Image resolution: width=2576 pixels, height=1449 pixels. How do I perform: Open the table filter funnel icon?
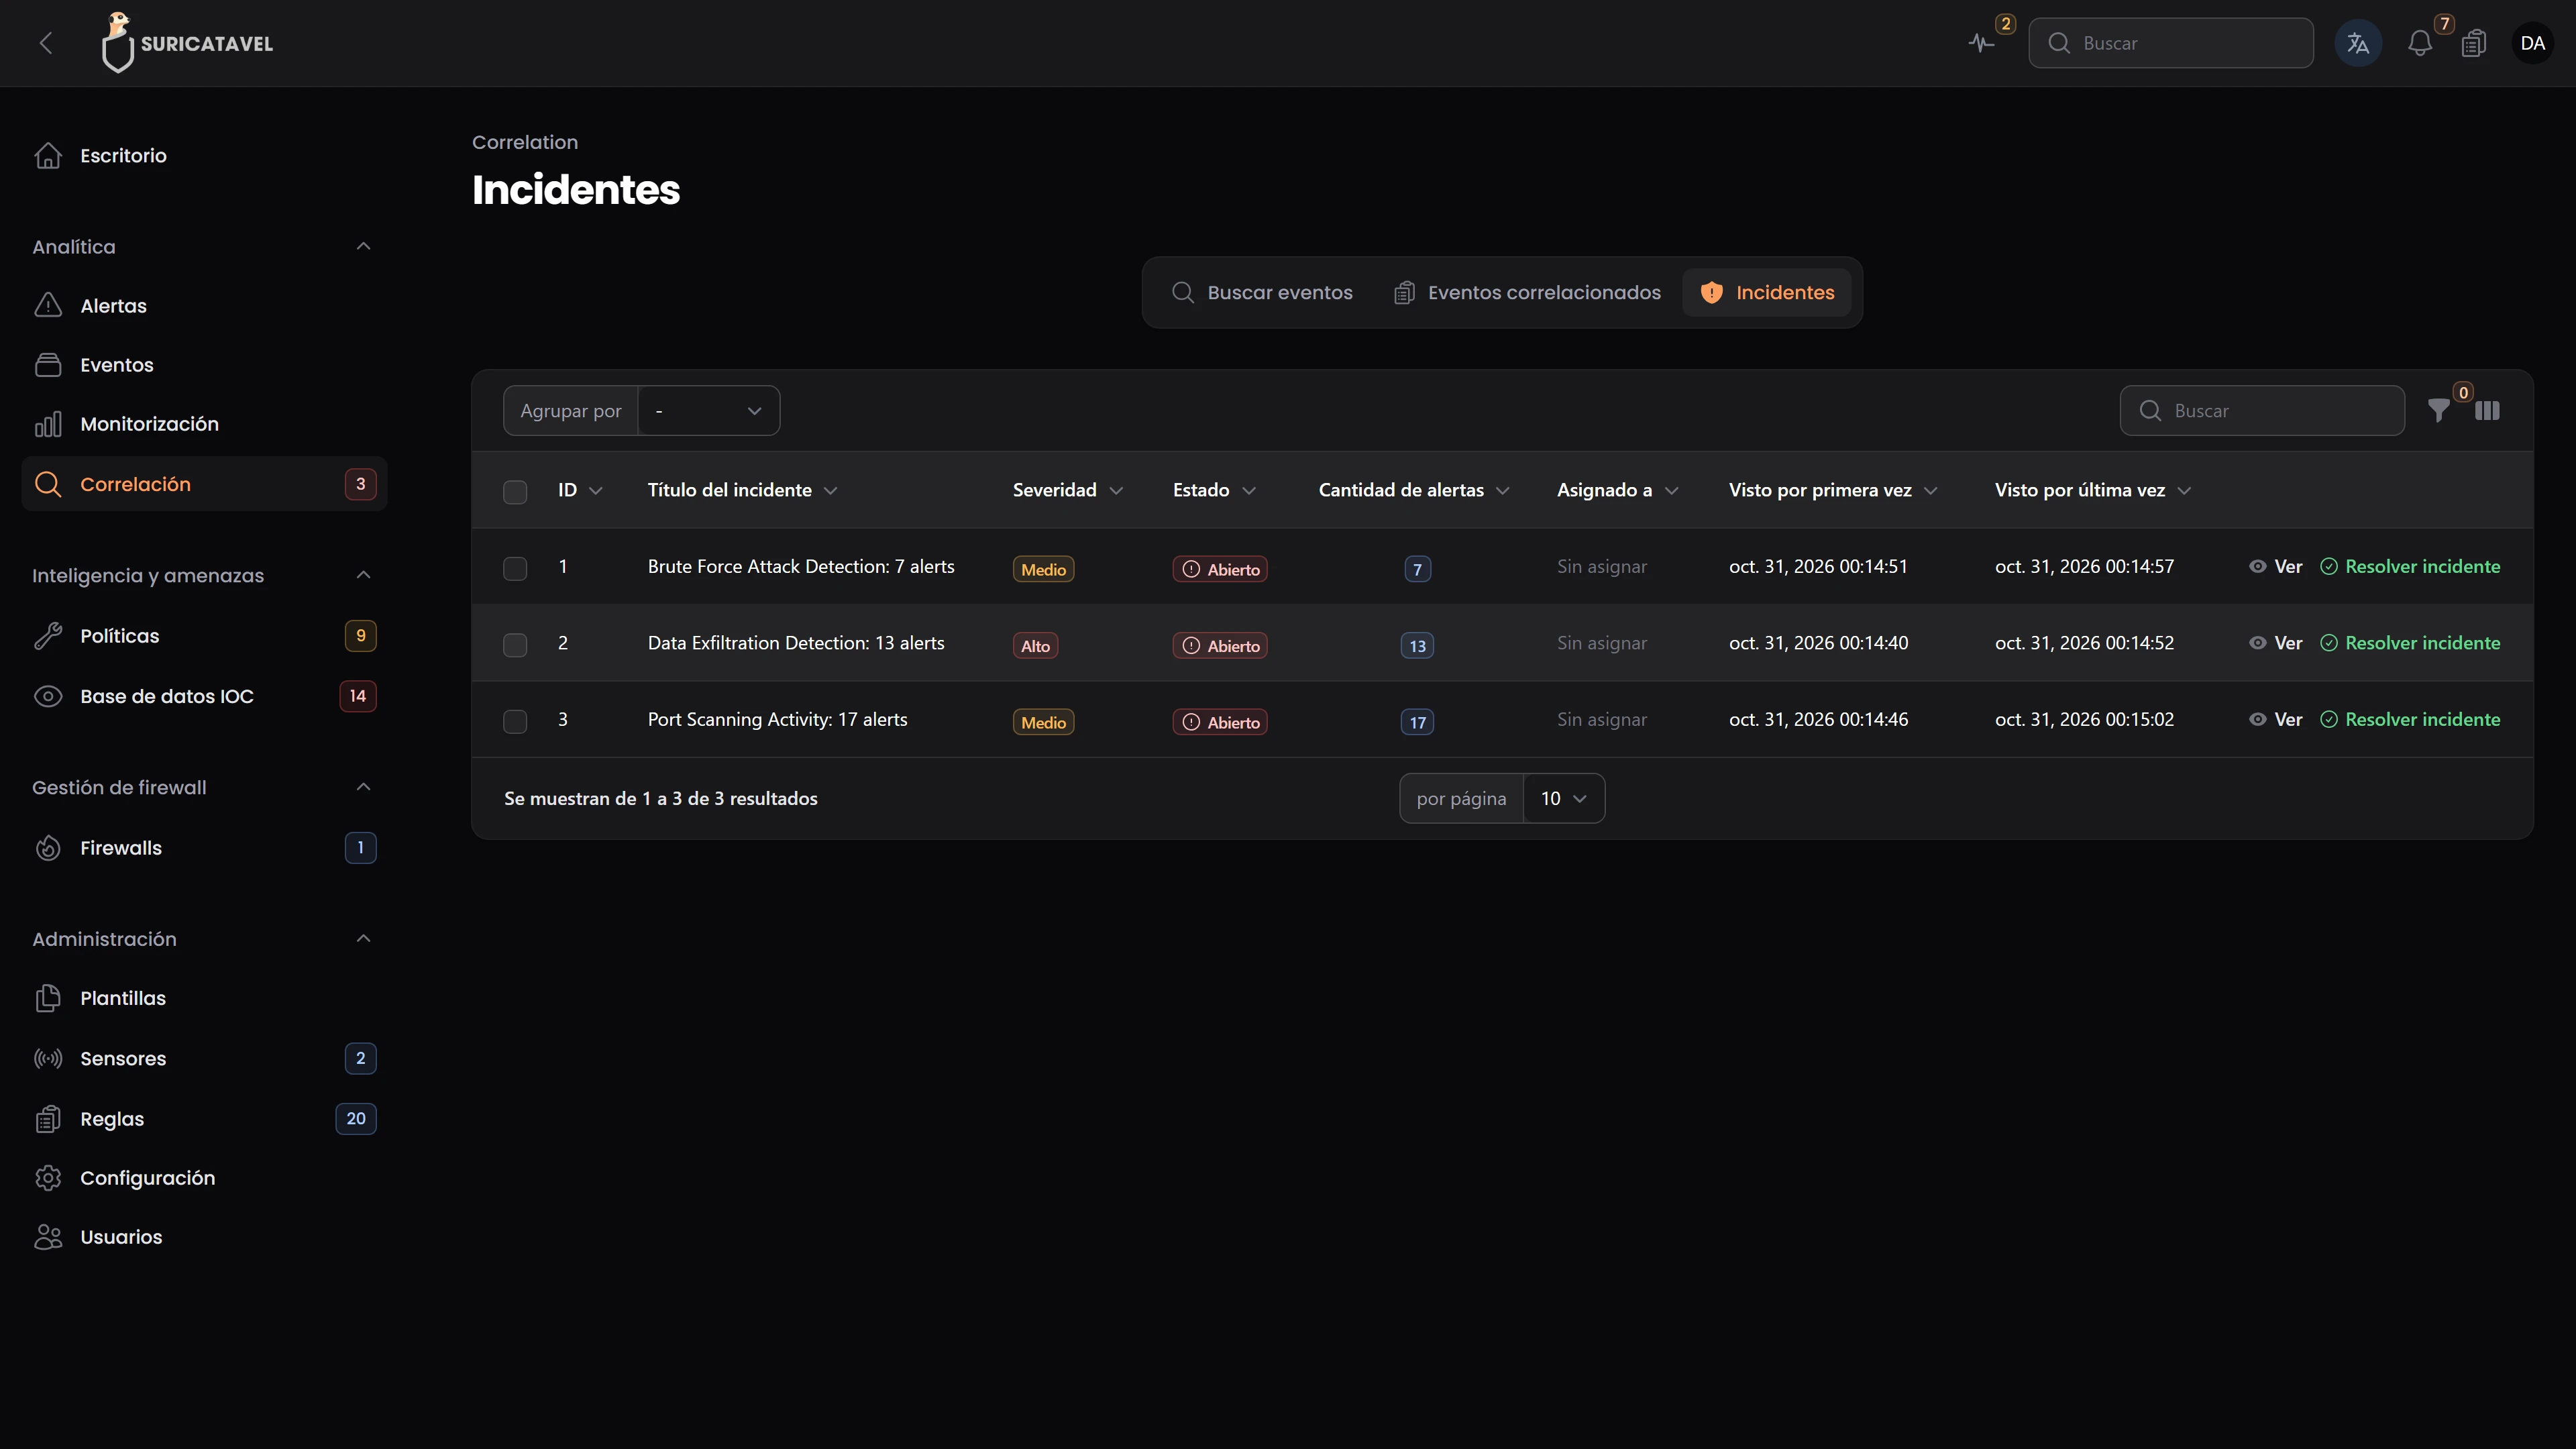click(2438, 410)
